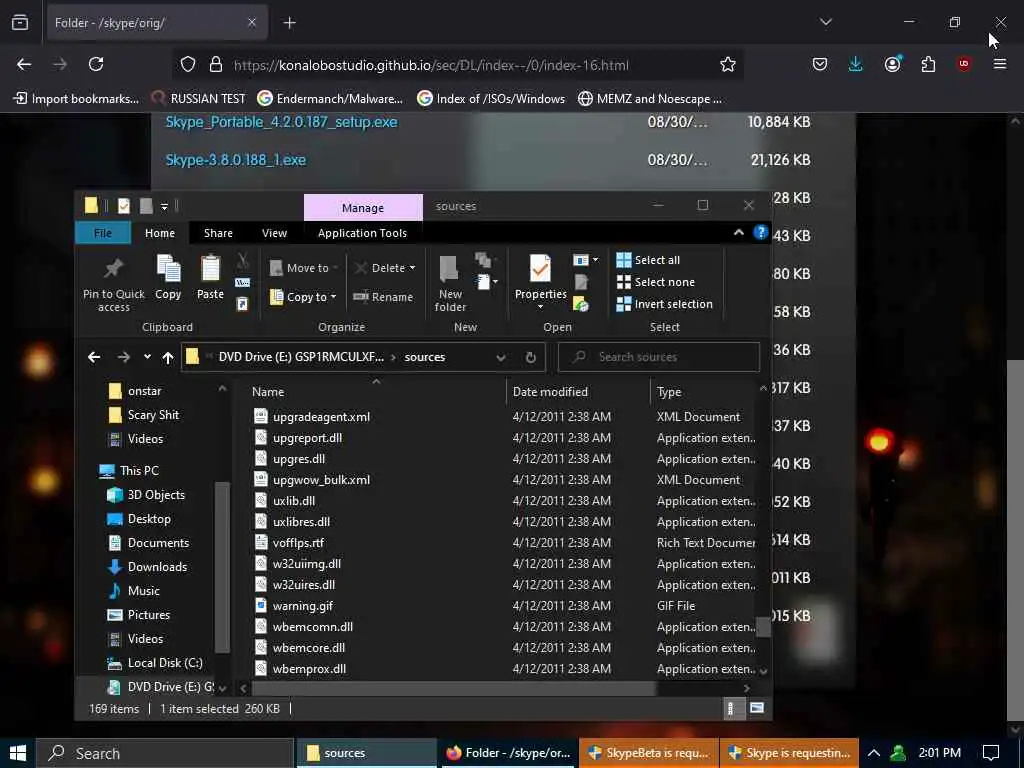Open Properties in Explorer ribbon
Image resolution: width=1024 pixels, height=768 pixels.
540,281
